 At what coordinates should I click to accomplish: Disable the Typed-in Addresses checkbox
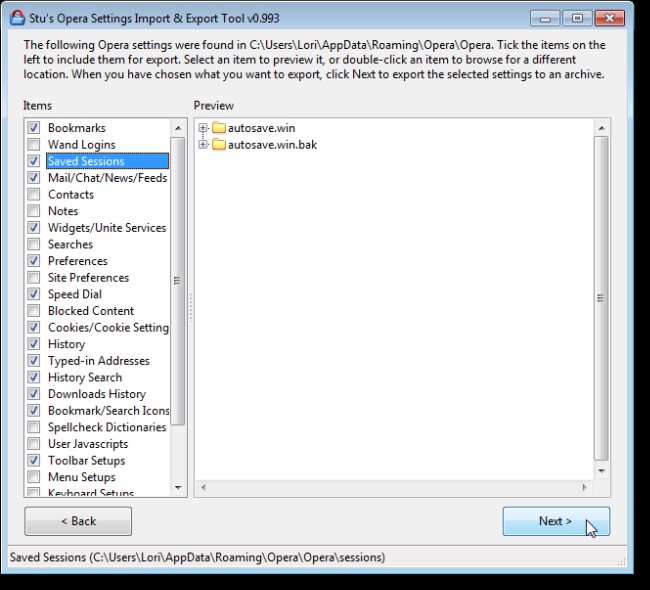tap(34, 360)
